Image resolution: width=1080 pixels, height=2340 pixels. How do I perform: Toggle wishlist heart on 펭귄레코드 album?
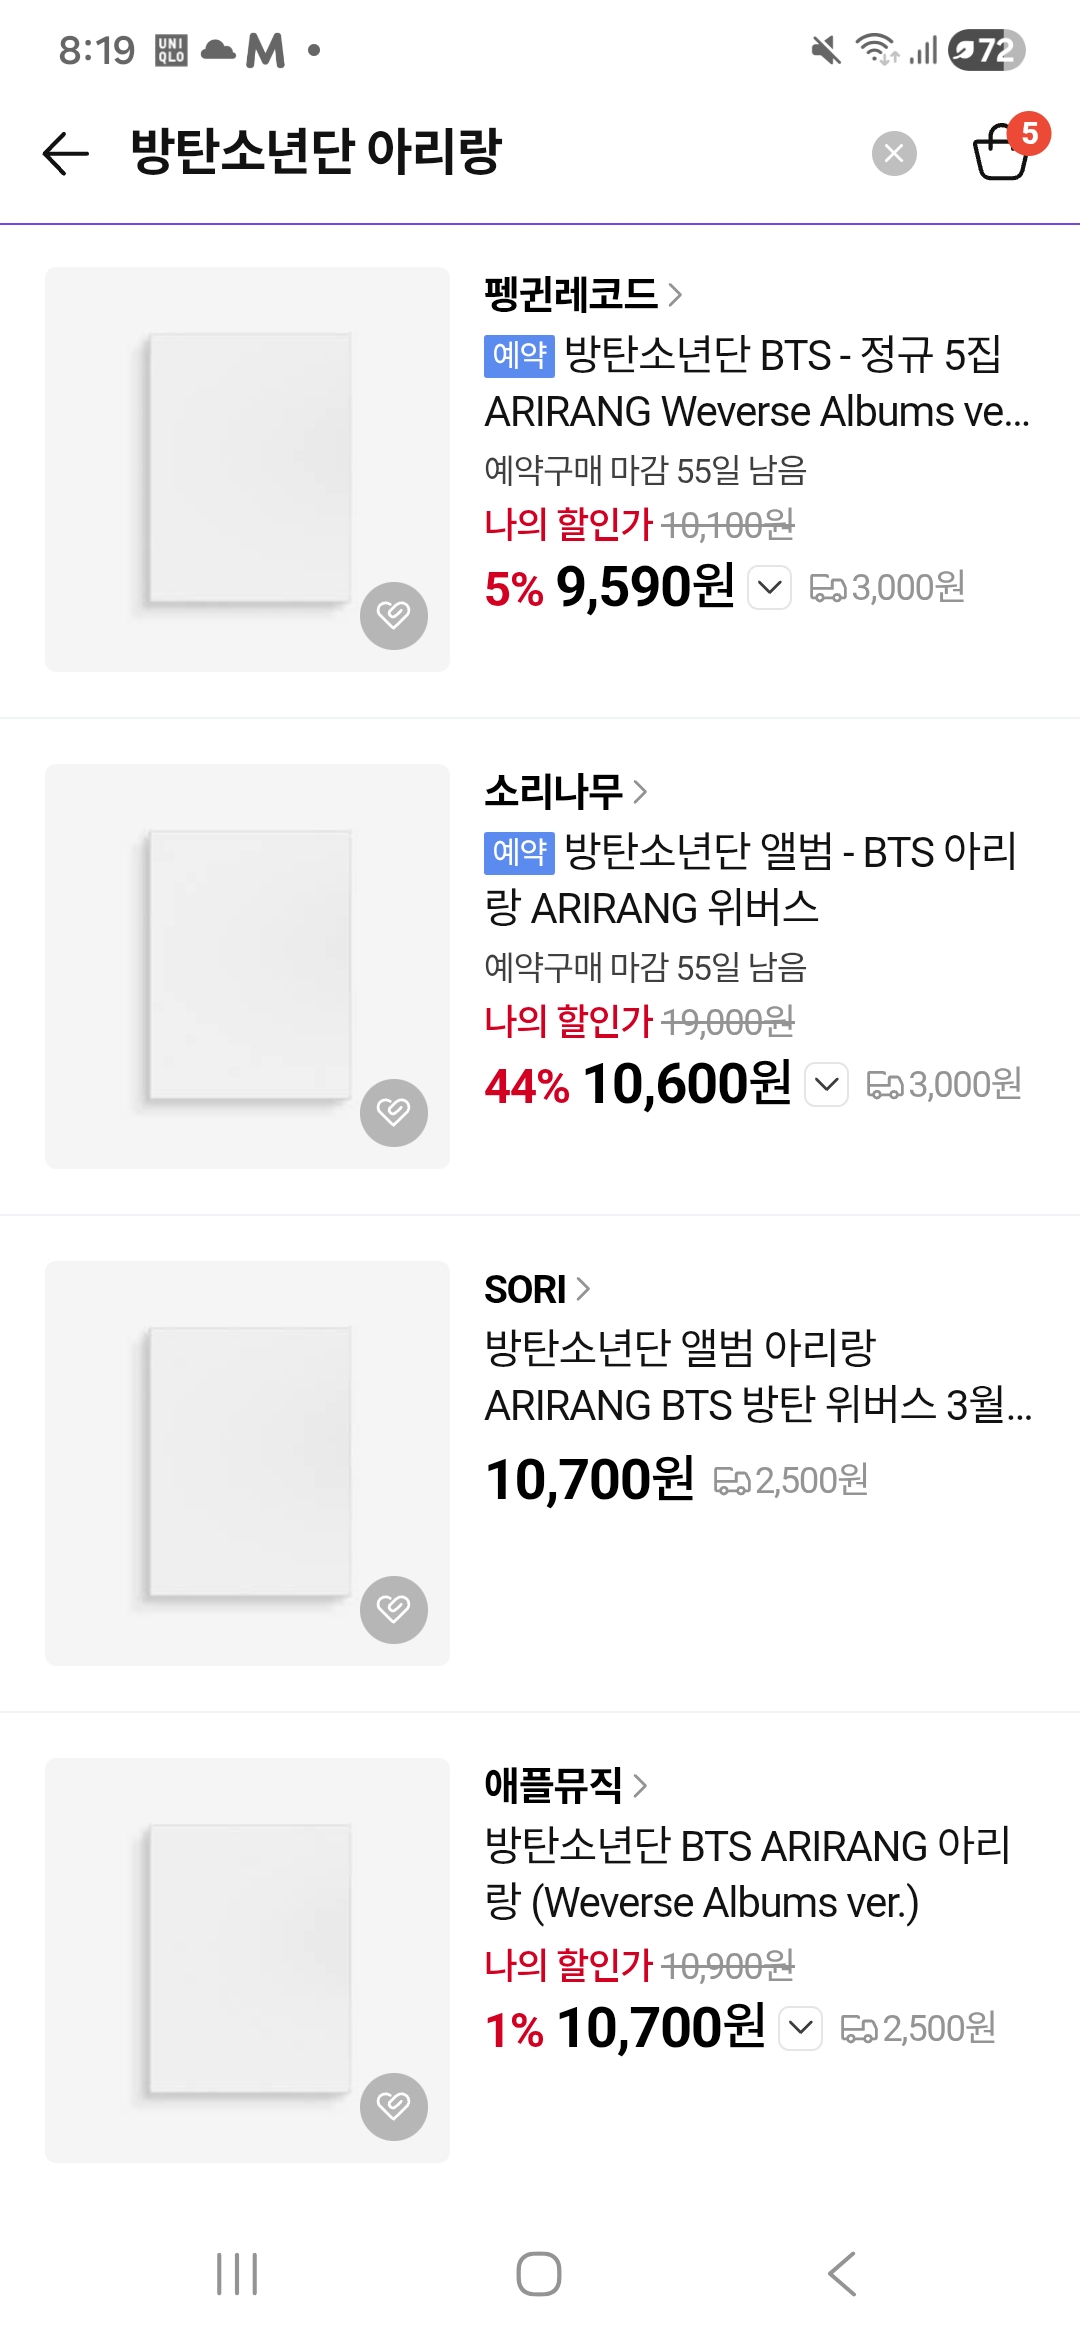pyautogui.click(x=394, y=615)
